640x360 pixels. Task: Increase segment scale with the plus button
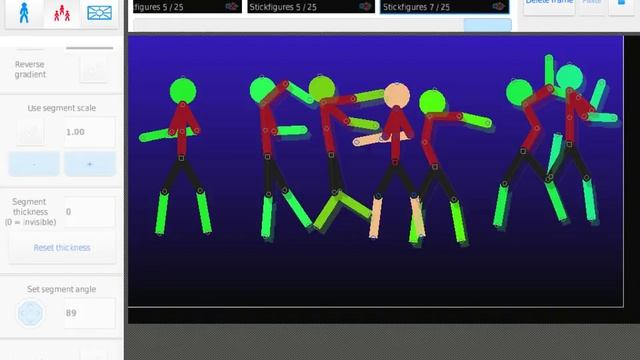[x=89, y=164]
